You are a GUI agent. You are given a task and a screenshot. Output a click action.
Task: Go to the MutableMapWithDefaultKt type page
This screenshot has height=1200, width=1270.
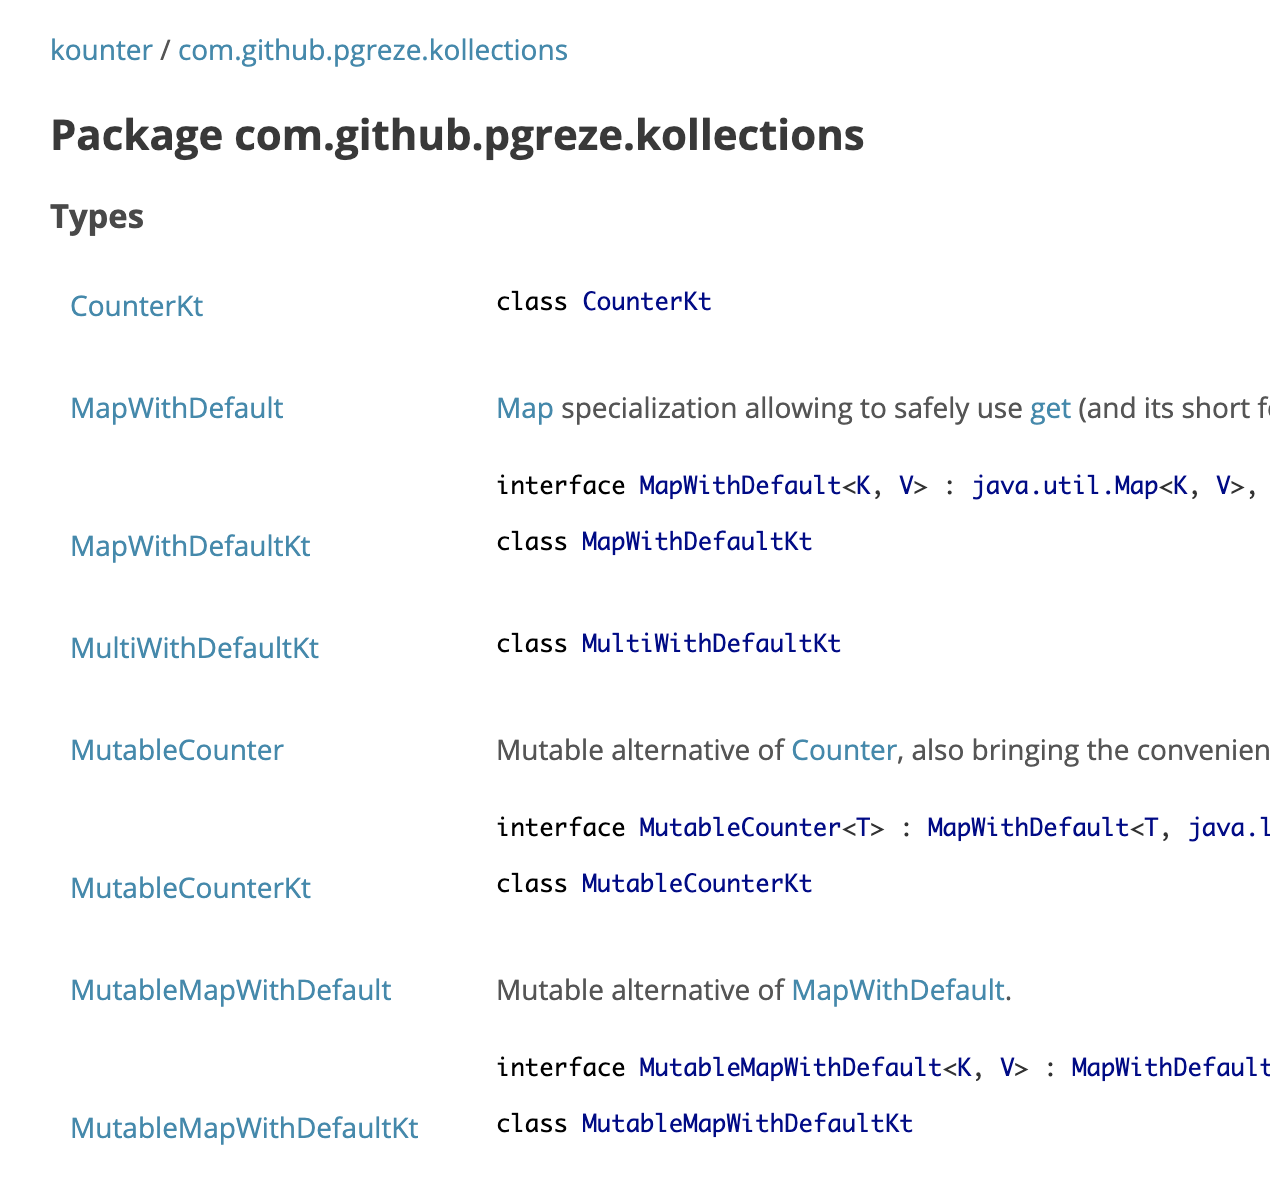pos(244,1128)
